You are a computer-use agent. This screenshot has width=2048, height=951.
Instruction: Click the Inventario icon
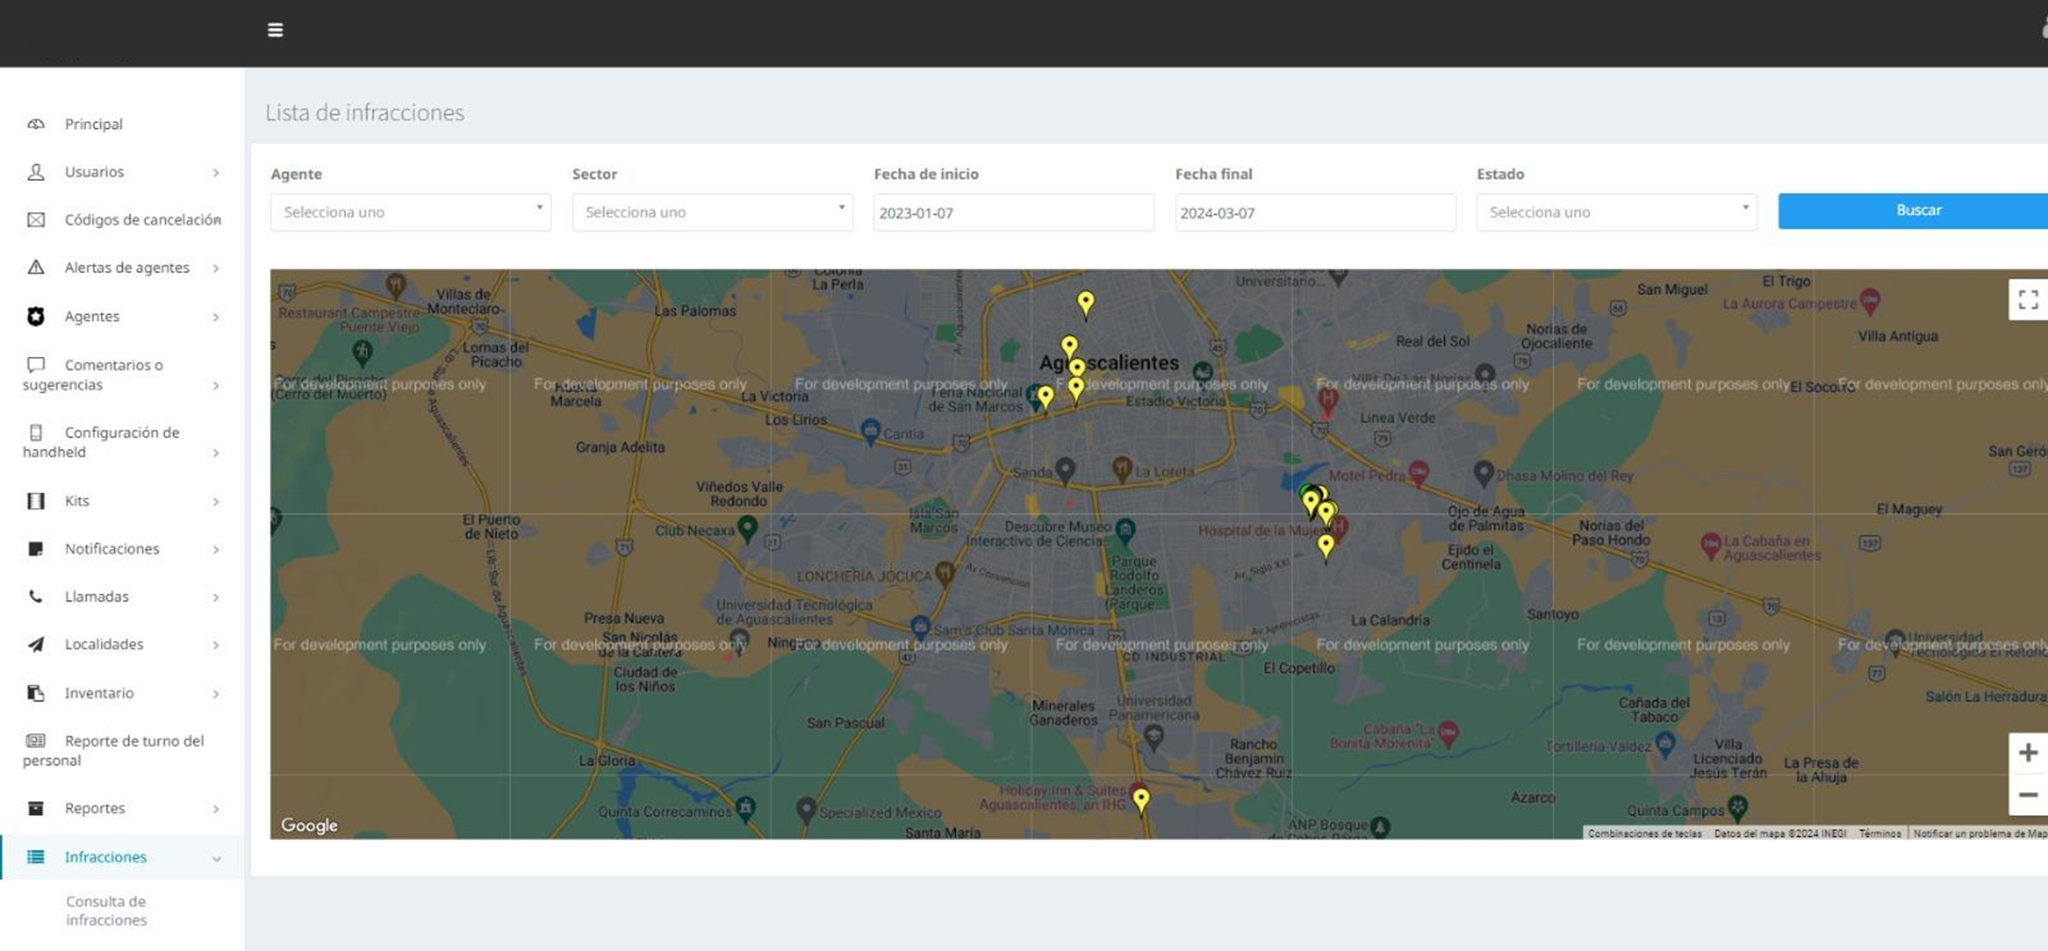(36, 693)
